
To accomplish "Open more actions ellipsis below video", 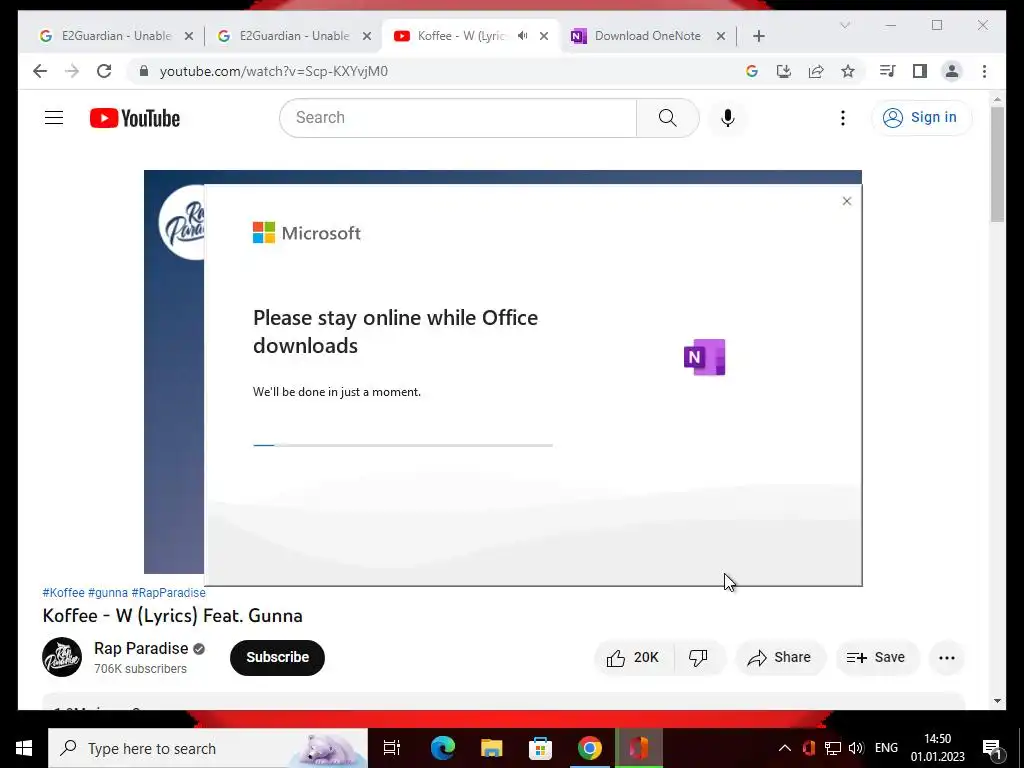I will (946, 658).
